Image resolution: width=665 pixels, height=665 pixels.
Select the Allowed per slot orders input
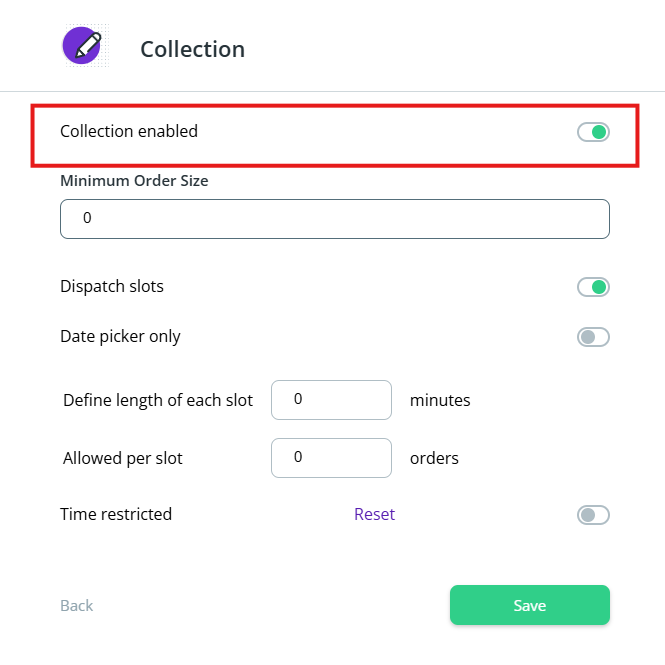331,458
